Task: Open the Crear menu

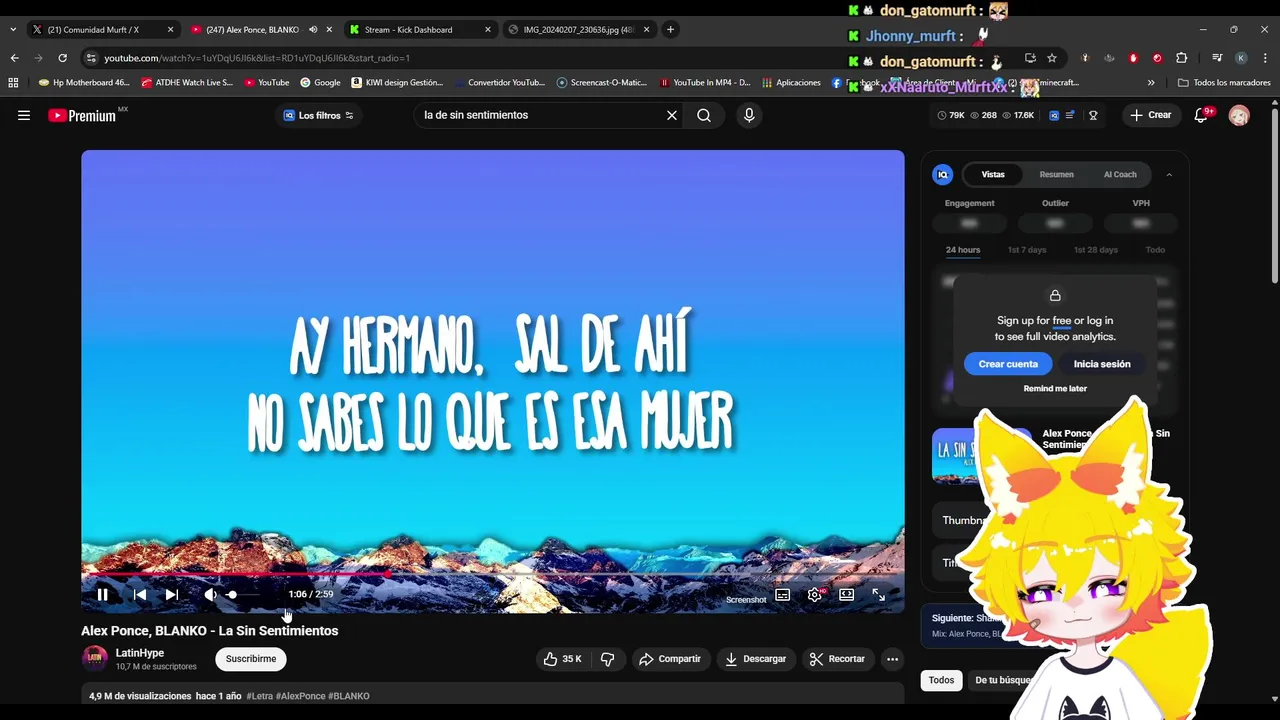Action: 1150,115
